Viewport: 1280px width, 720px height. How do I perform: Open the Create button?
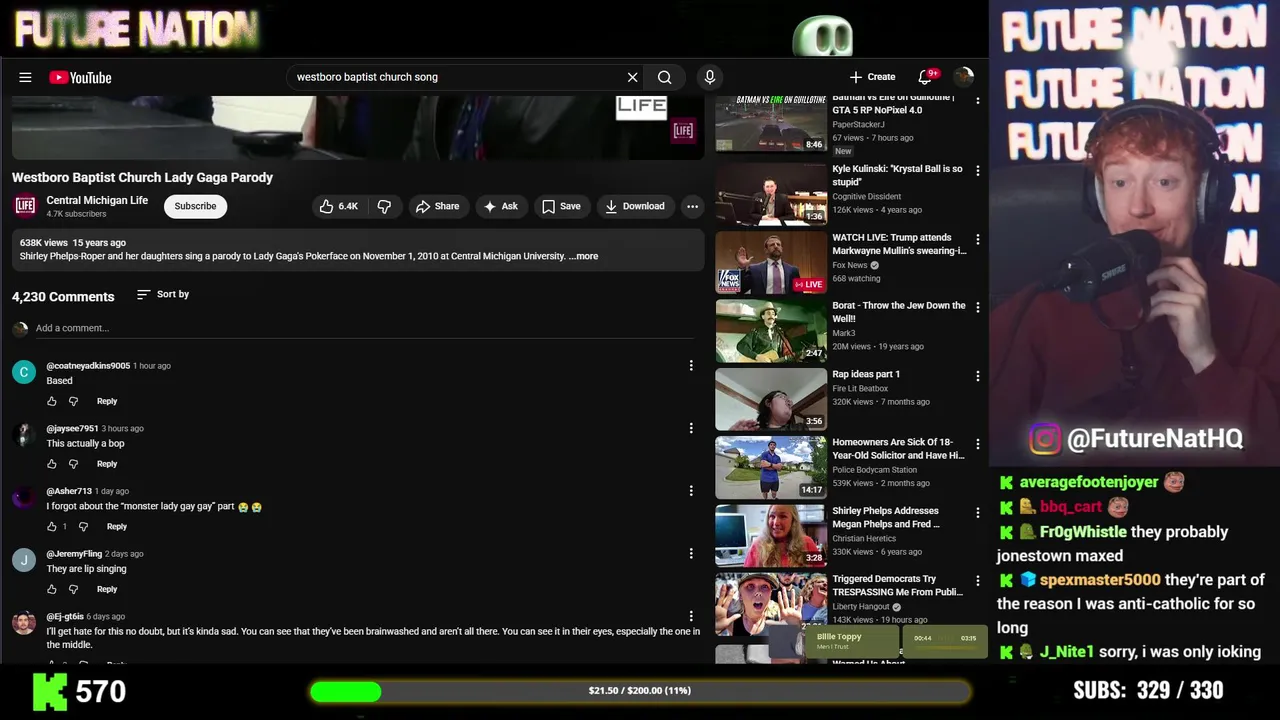(x=872, y=77)
